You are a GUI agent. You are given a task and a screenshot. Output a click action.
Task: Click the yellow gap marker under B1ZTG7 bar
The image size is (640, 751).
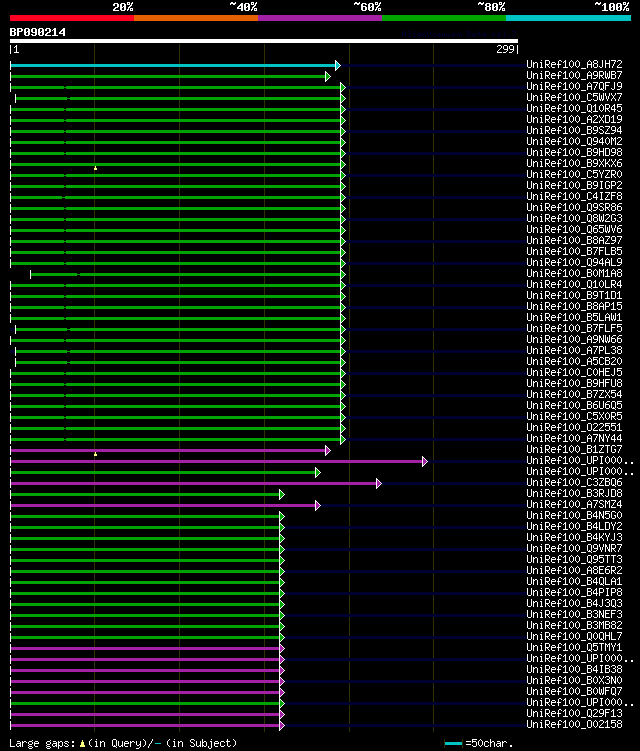click(95, 454)
